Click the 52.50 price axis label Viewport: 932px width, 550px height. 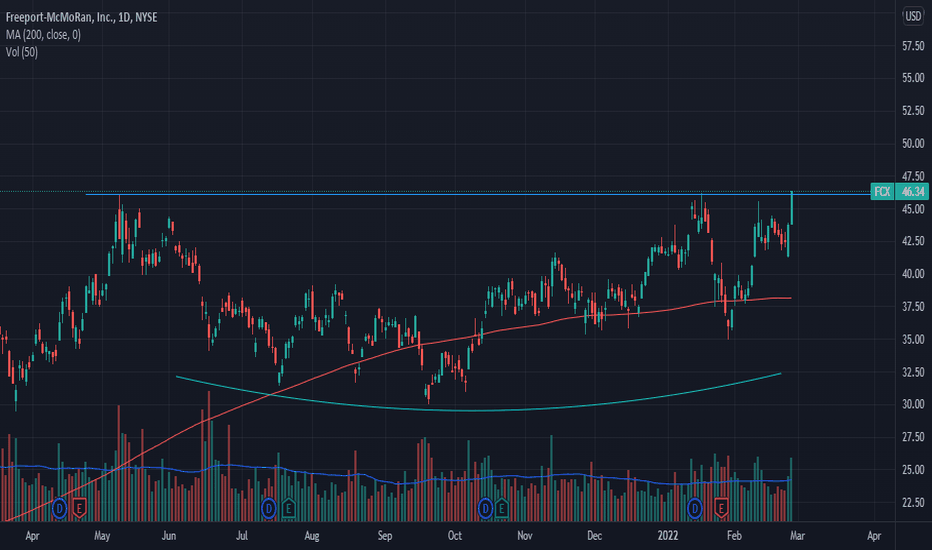coord(913,111)
